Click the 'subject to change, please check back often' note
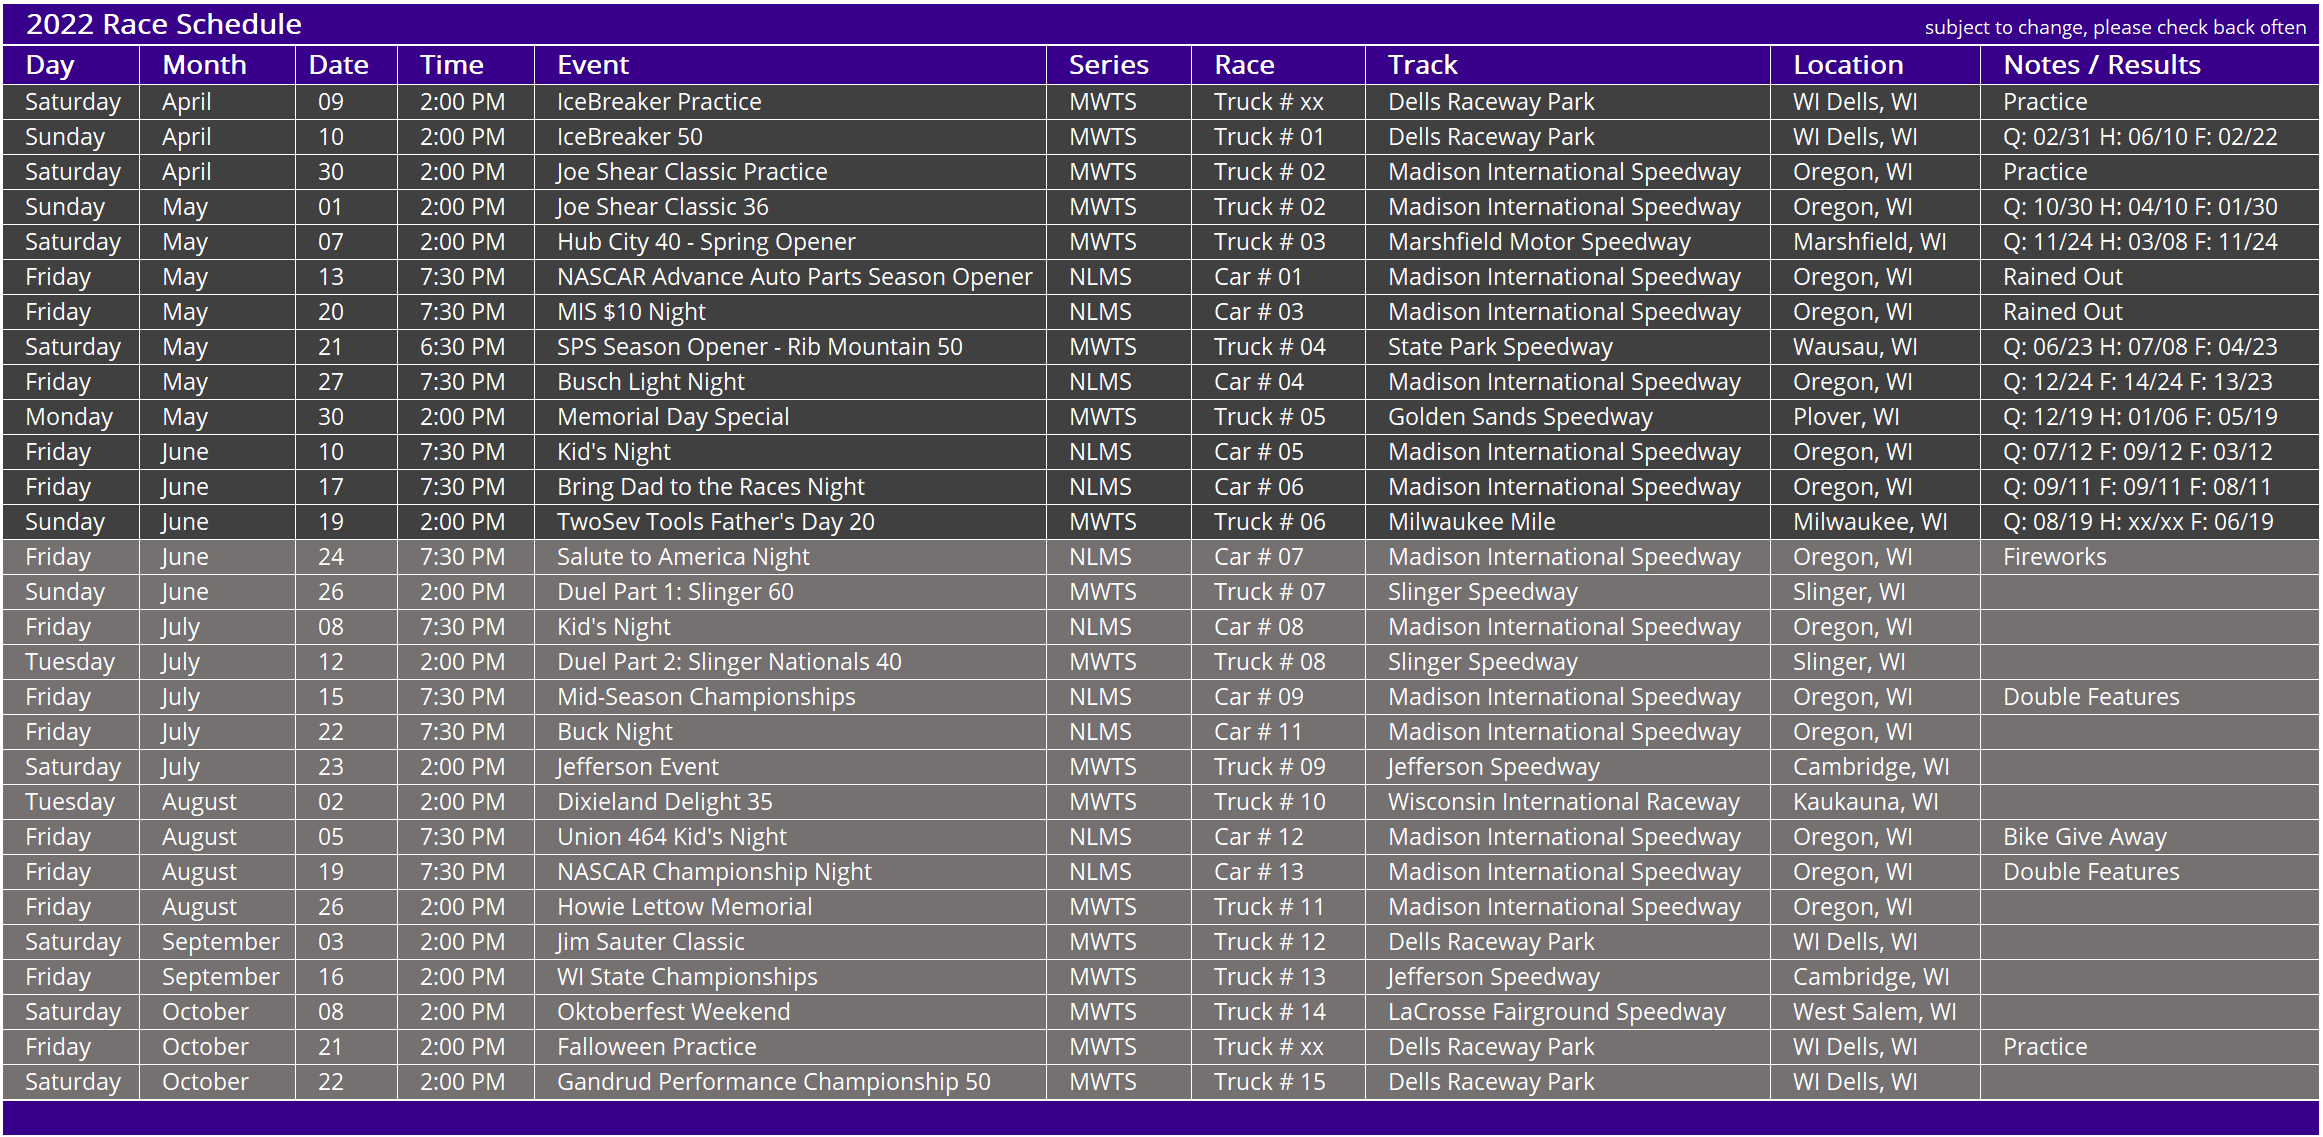This screenshot has height=1137, width=2323. (2115, 27)
